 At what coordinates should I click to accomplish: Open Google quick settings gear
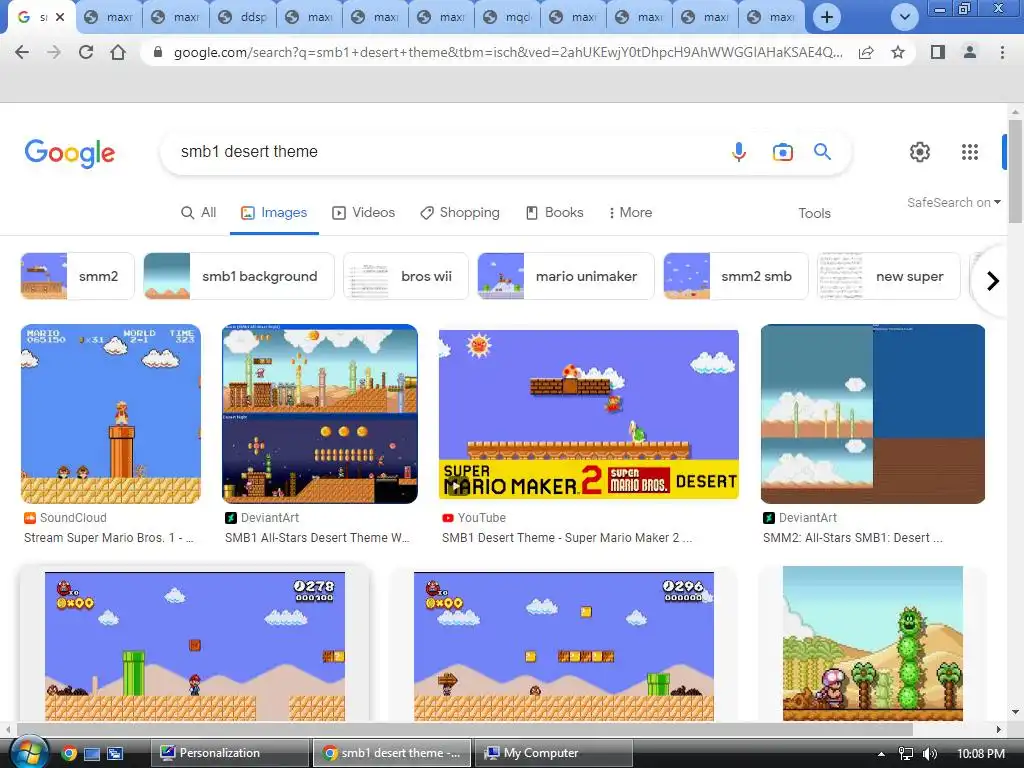(920, 152)
